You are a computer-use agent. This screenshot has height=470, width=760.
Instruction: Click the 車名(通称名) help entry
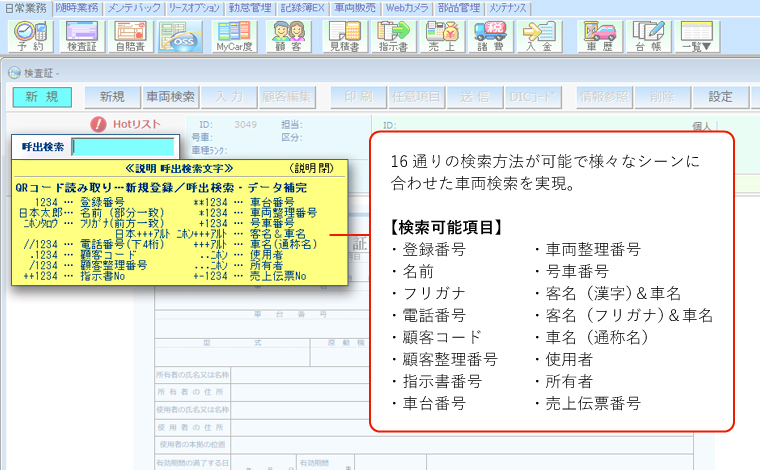(x=284, y=244)
